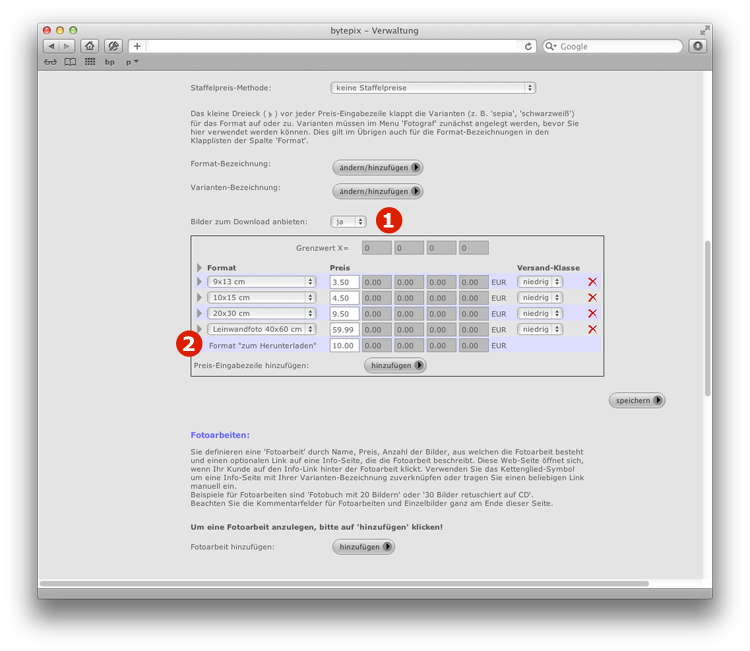Viewport: 750px width, 651px height.
Task: Focus the Google search field
Action: click(612, 46)
